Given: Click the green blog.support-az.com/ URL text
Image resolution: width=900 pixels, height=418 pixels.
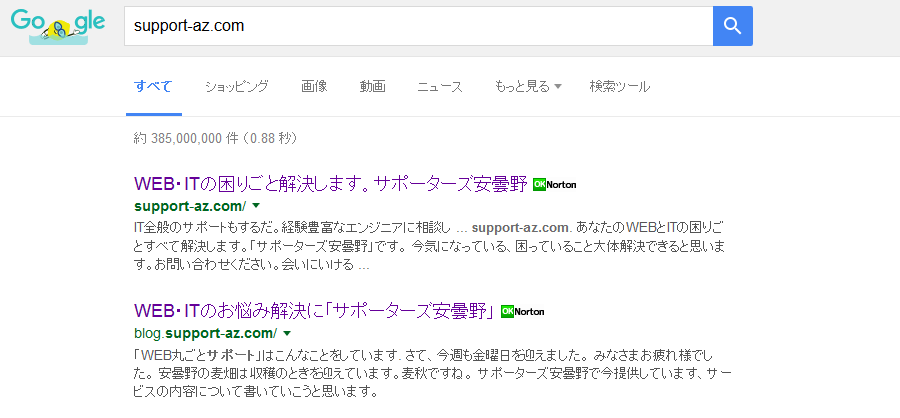Looking at the screenshot, I should (205, 333).
